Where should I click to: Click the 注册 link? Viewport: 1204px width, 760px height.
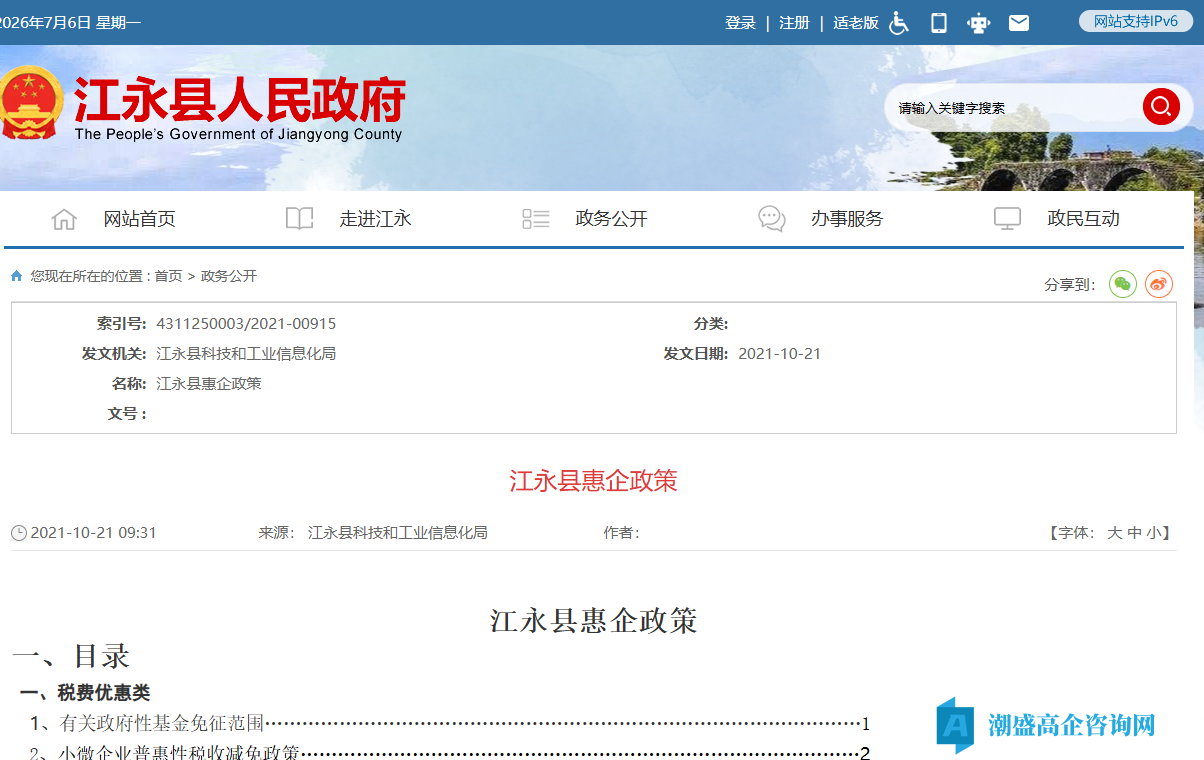tap(795, 22)
